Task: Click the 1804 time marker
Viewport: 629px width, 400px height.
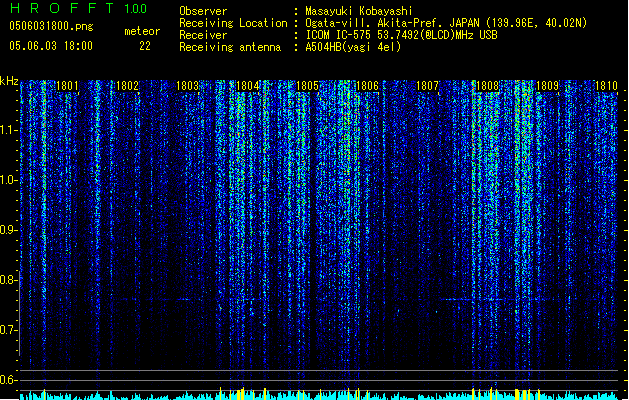Action: click(248, 86)
